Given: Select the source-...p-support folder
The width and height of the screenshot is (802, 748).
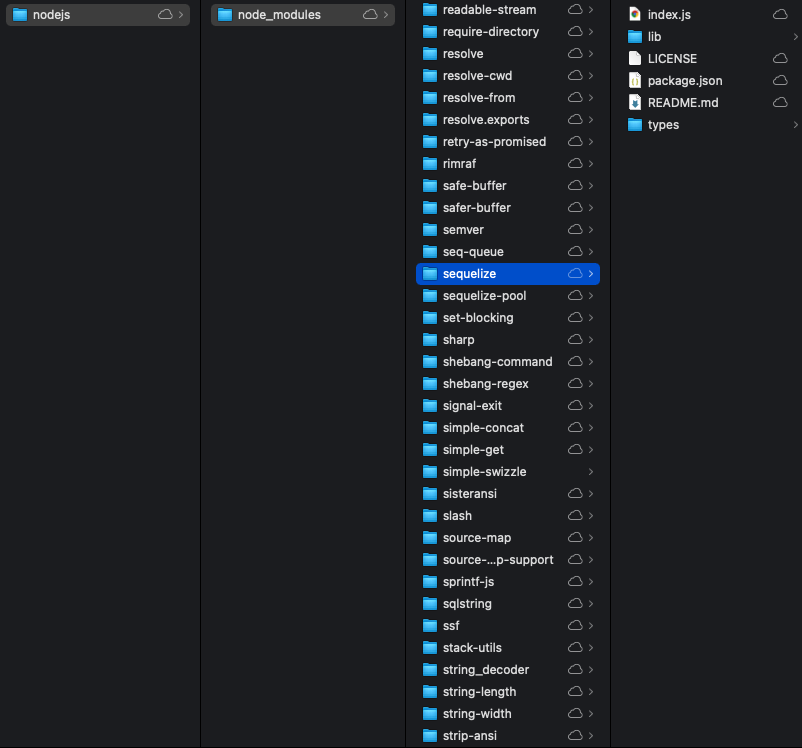Looking at the screenshot, I should (x=508, y=560).
